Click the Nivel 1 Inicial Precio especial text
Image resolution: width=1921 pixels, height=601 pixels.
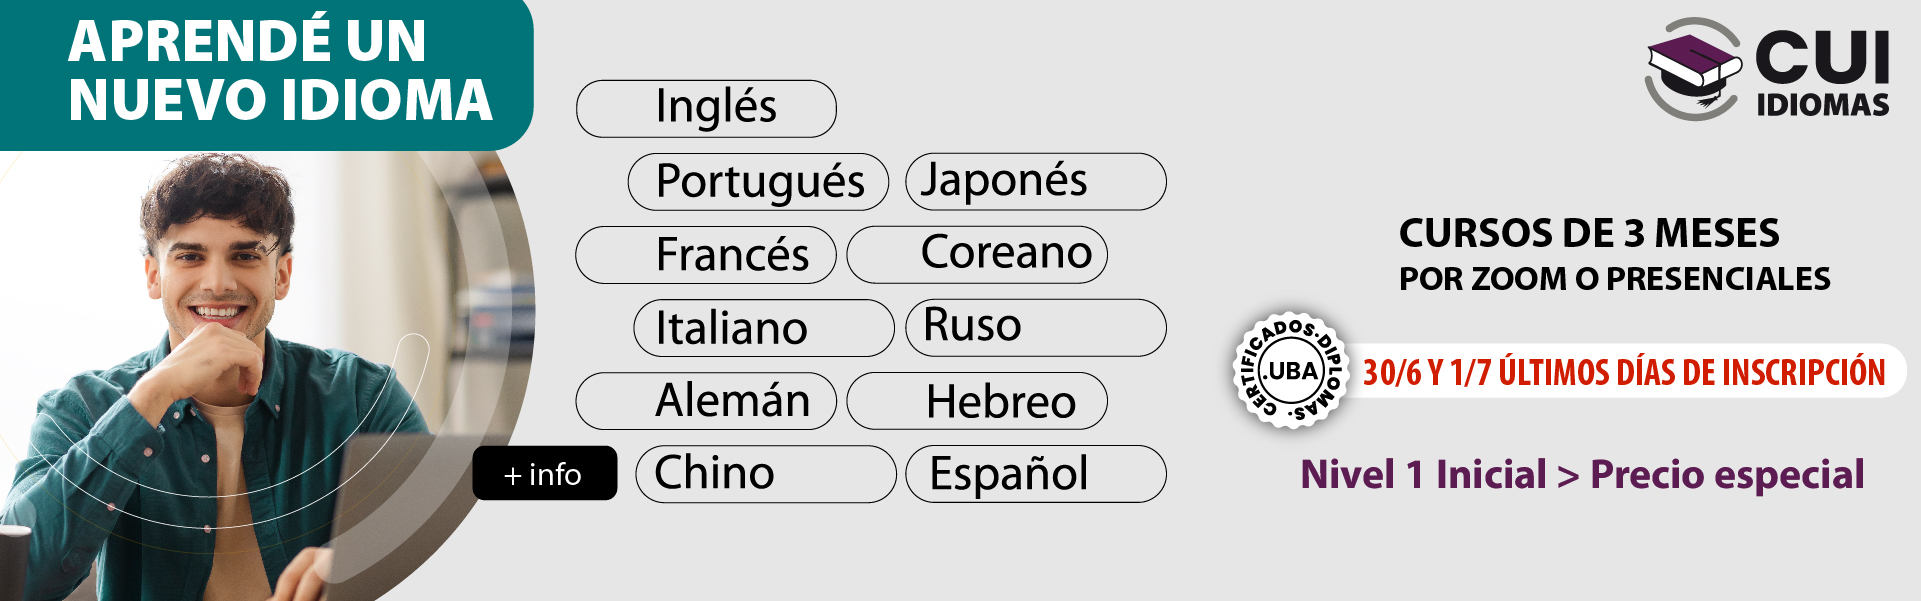(1582, 474)
